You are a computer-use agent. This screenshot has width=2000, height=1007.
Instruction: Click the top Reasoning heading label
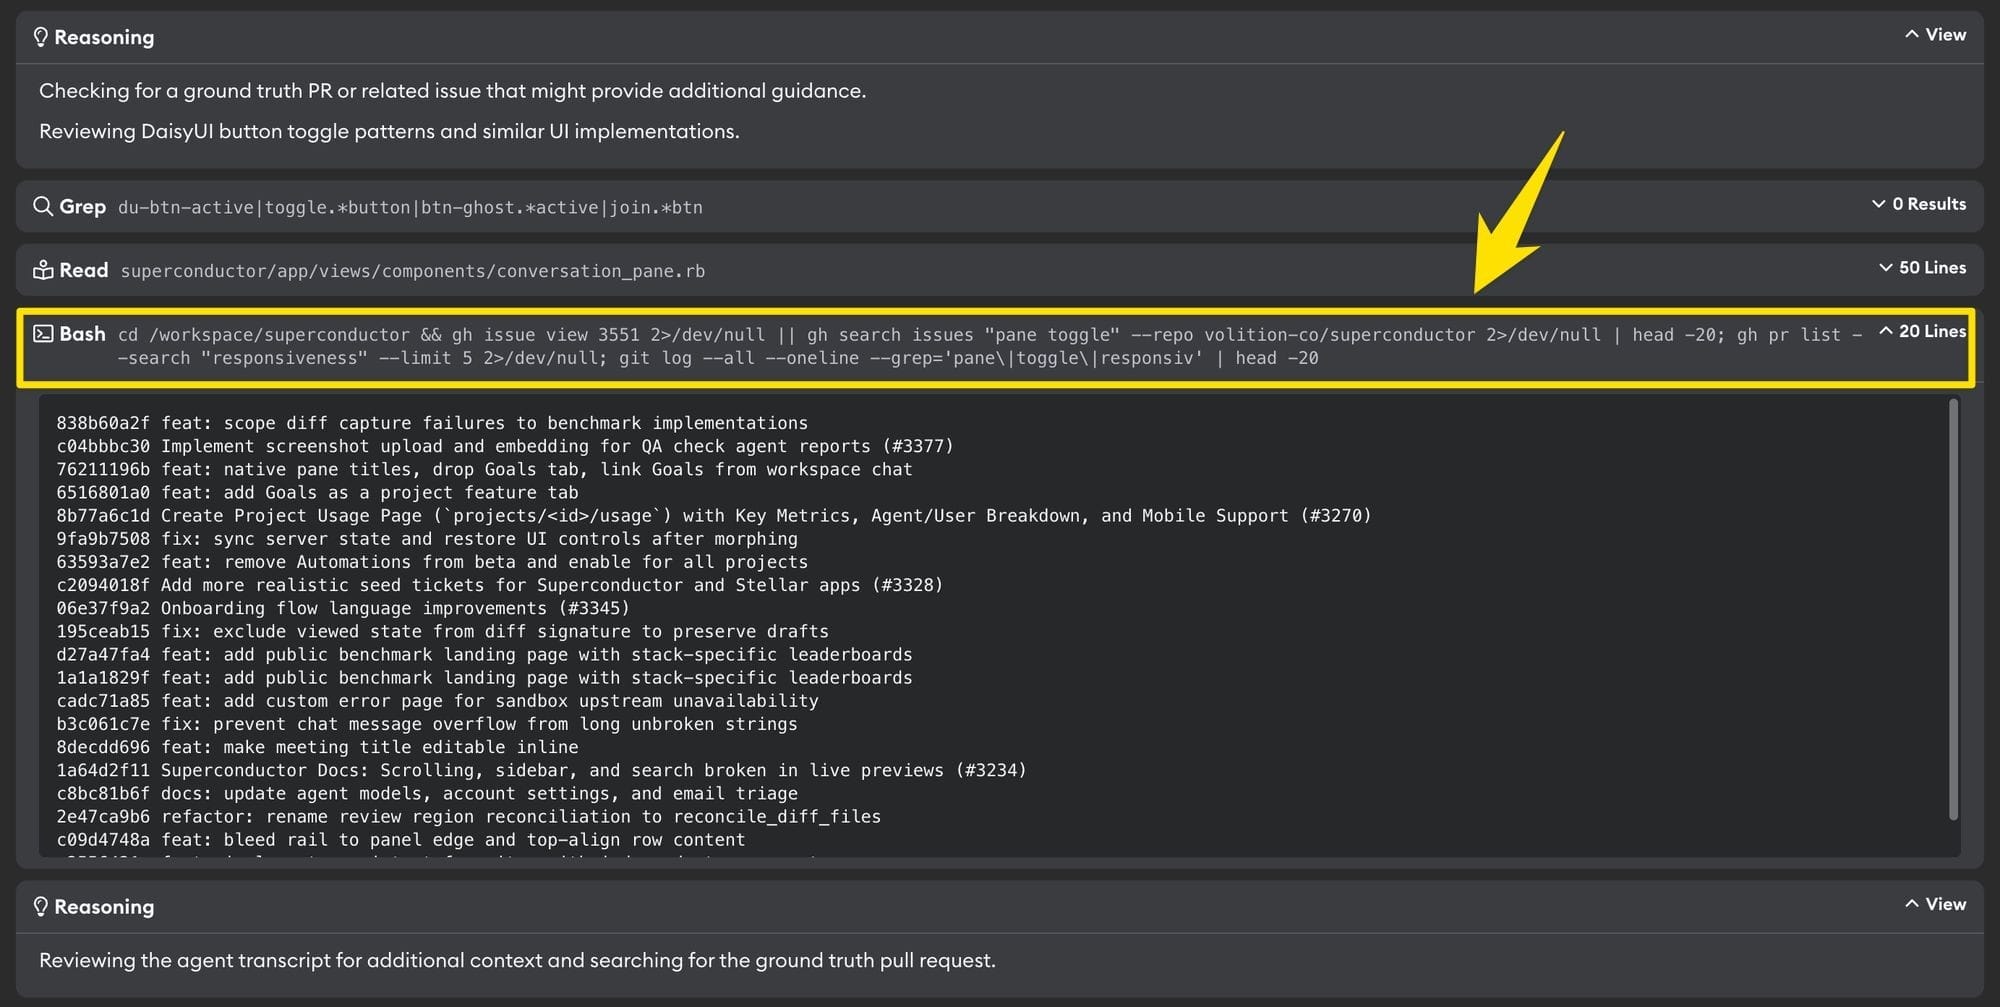[104, 37]
